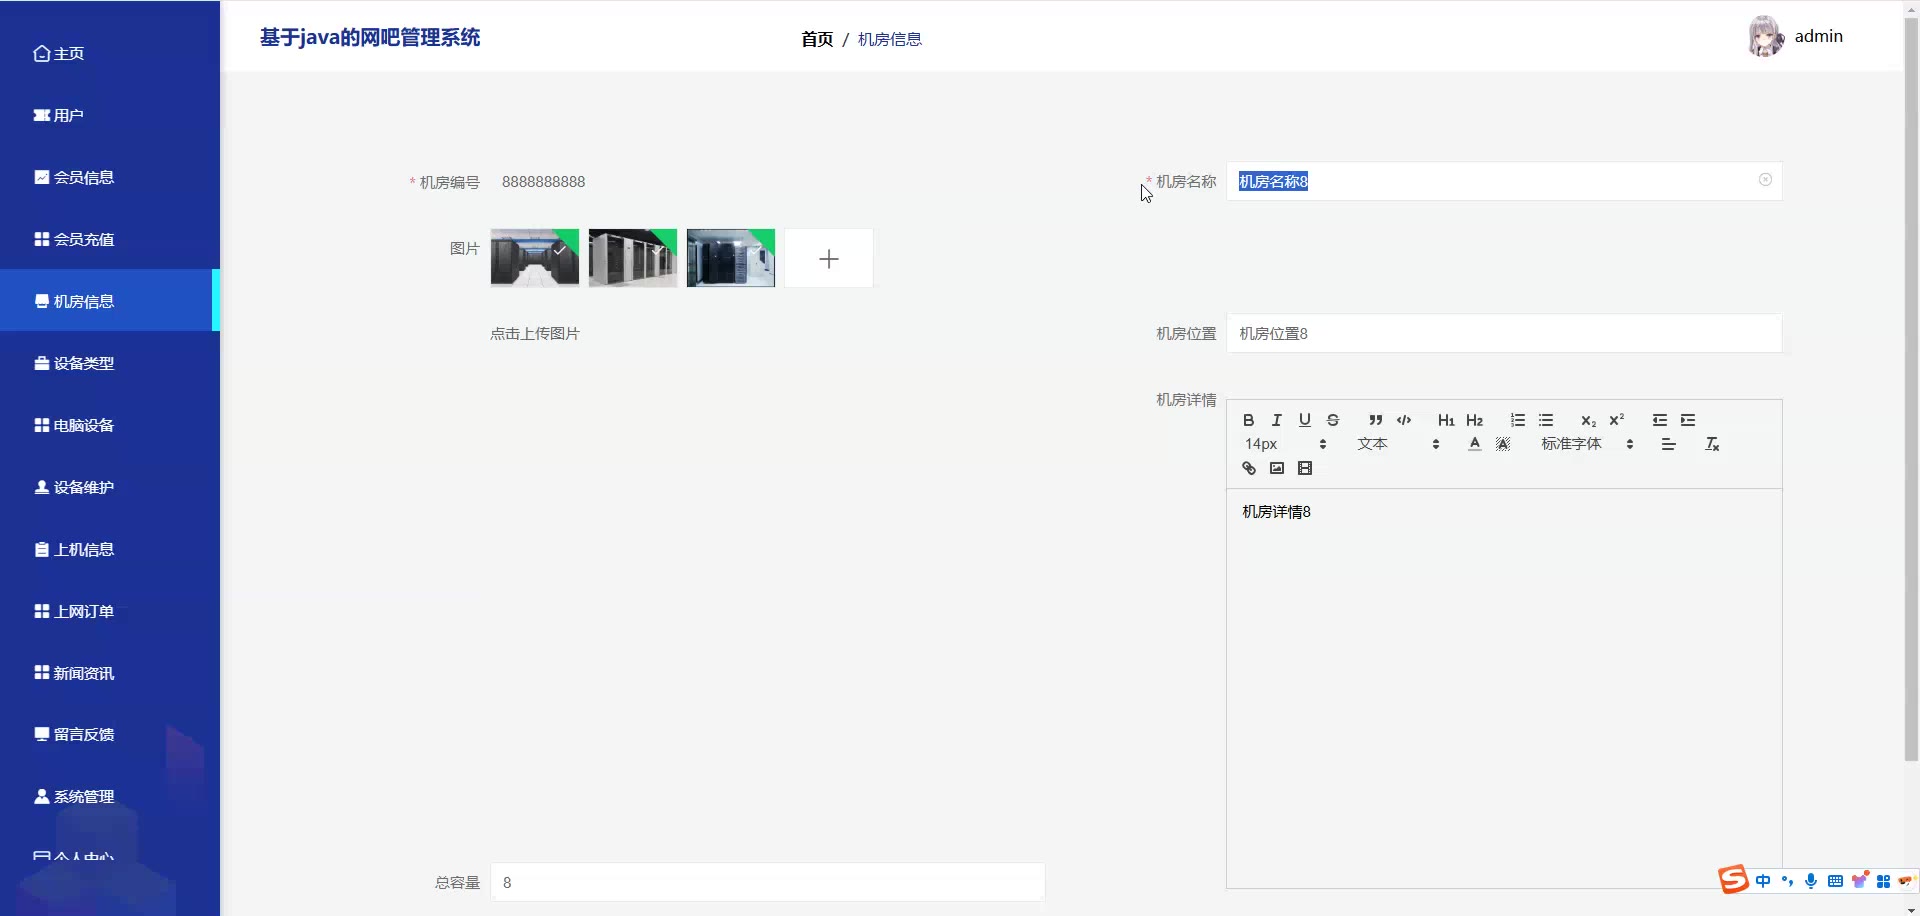Decrease indent in the editor
This screenshot has width=1920, height=916.
click(x=1660, y=420)
